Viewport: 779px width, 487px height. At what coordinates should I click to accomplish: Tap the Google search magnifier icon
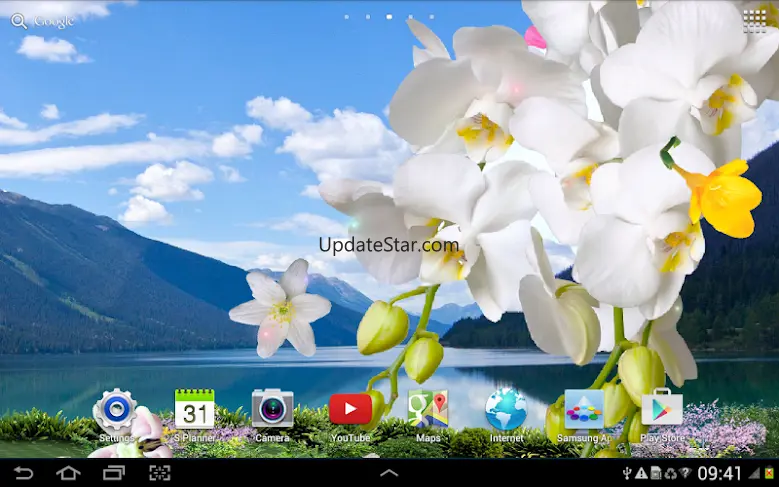tap(19, 21)
